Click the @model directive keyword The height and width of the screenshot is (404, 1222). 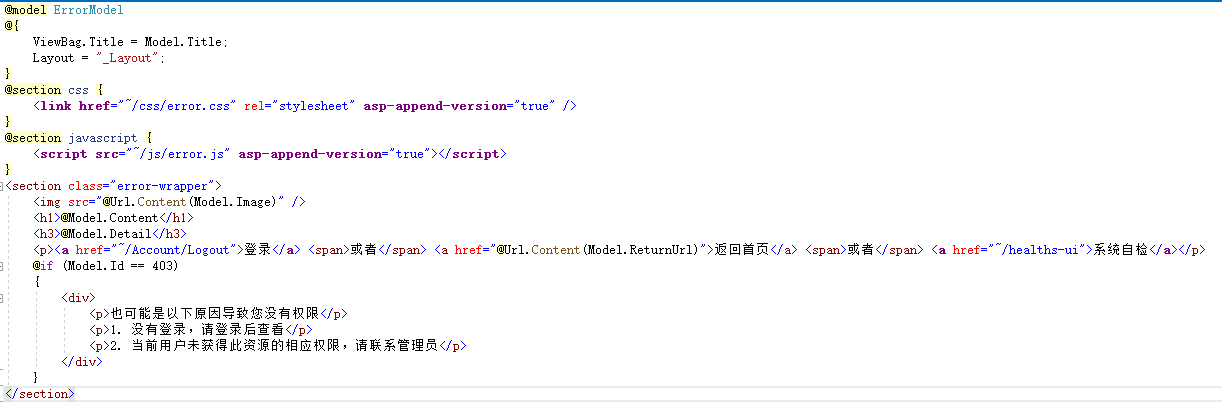coord(25,9)
